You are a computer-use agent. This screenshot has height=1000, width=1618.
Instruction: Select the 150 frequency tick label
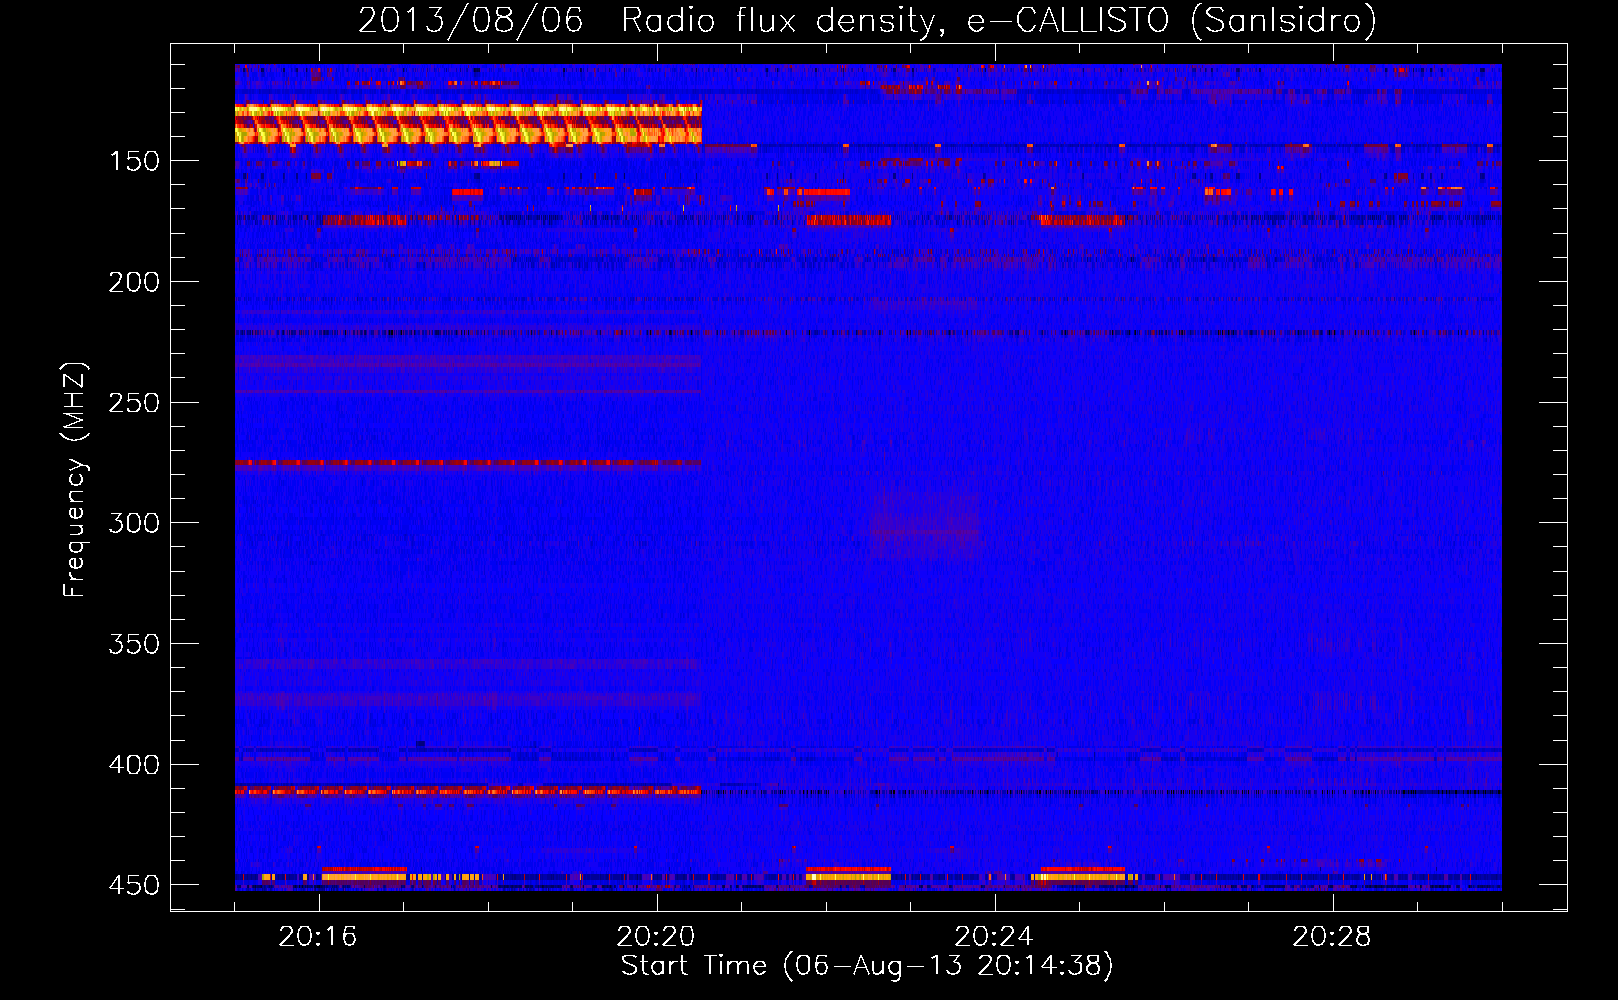[x=134, y=161]
